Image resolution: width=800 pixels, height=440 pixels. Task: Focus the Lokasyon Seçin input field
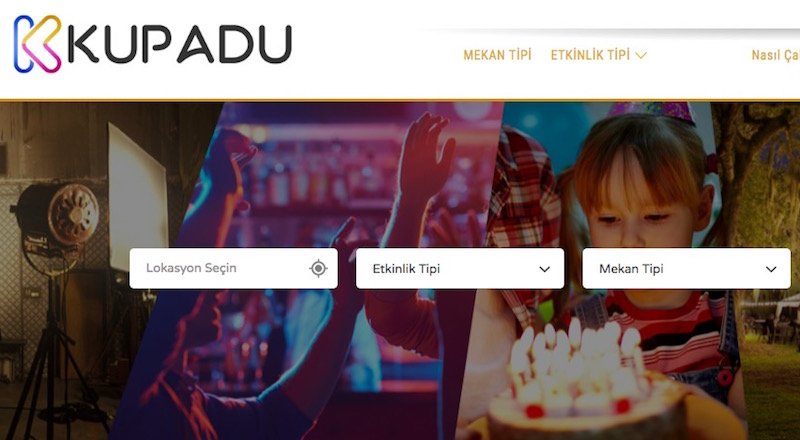click(x=233, y=268)
